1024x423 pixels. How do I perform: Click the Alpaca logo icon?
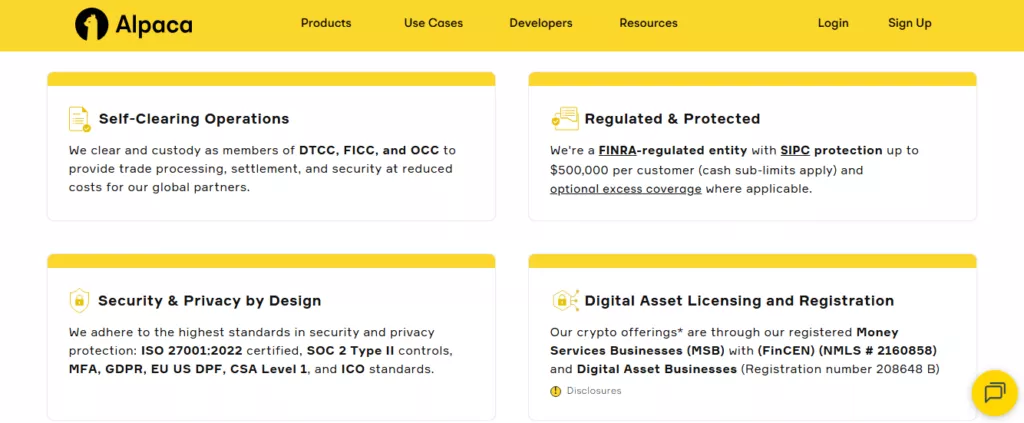pos(91,24)
